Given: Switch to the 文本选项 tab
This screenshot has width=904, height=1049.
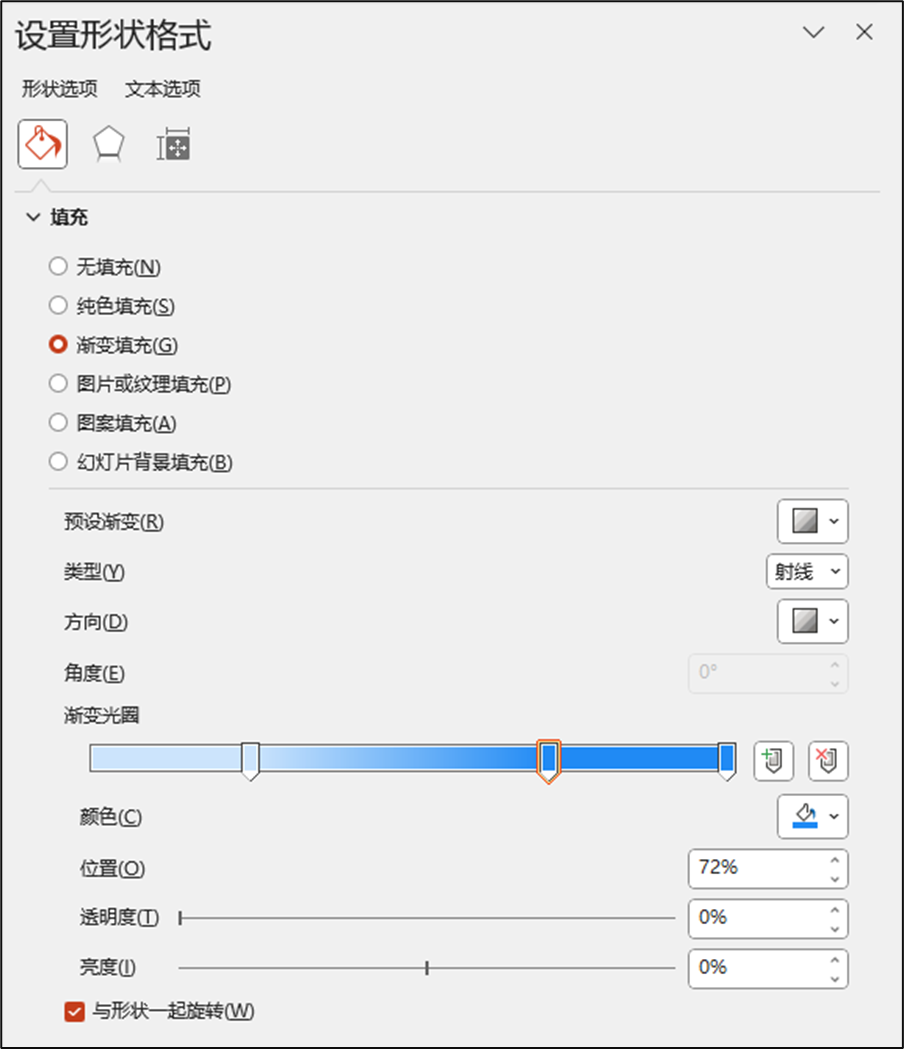Looking at the screenshot, I should tap(163, 88).
